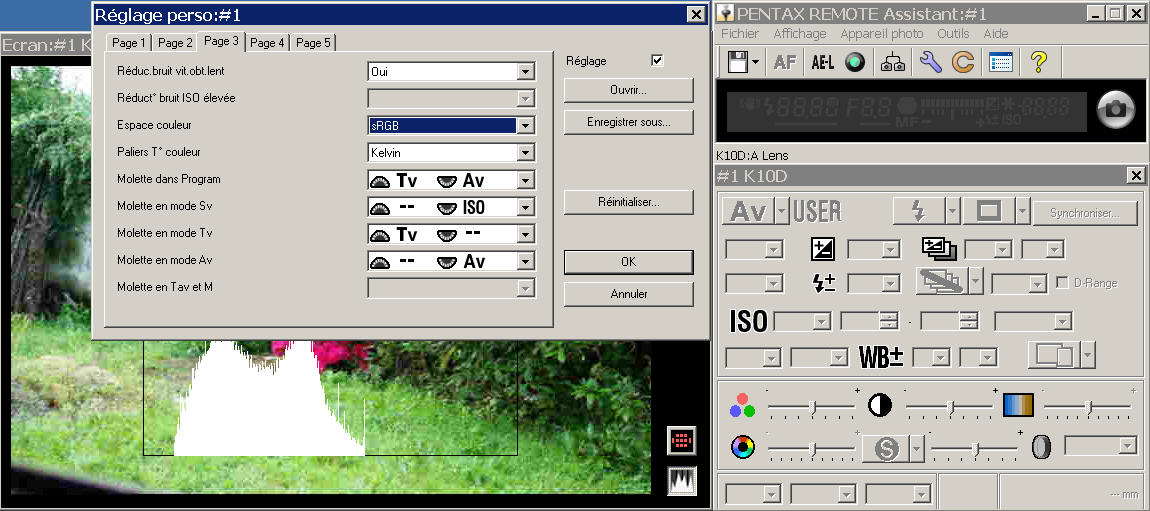Click the exposure bracketing icon
The width and height of the screenshot is (1150, 511).
coord(940,249)
